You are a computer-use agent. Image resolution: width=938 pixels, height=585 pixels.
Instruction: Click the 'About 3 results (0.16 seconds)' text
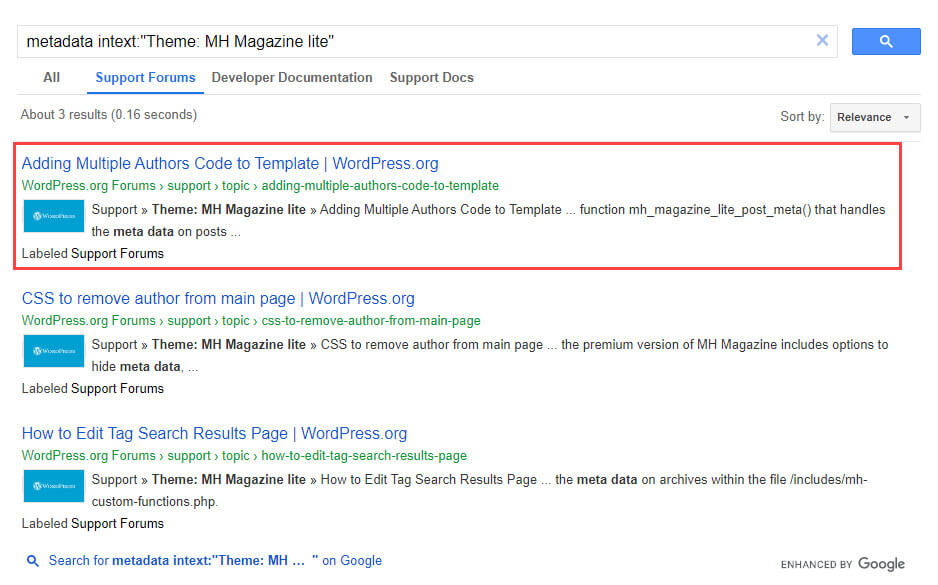pos(109,114)
